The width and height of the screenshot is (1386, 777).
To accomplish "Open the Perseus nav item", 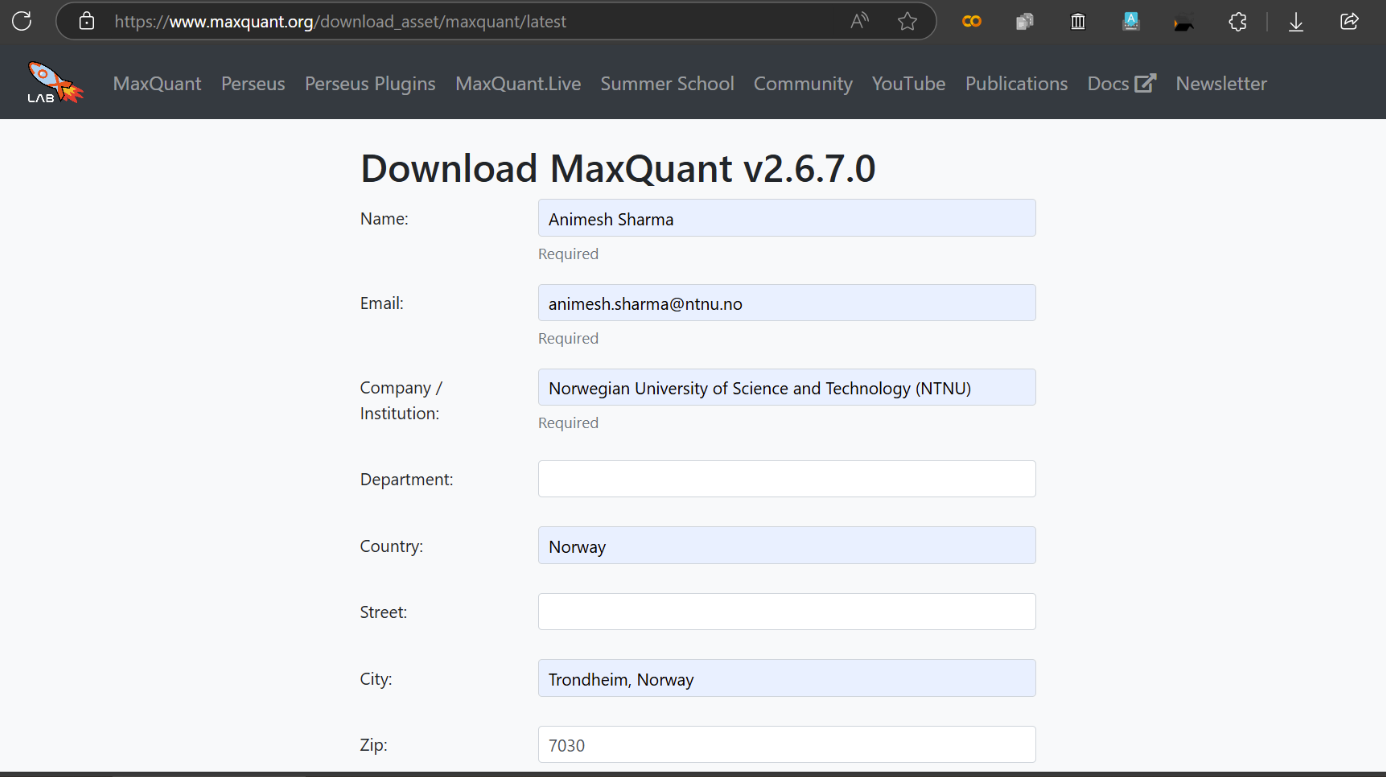I will click(253, 84).
